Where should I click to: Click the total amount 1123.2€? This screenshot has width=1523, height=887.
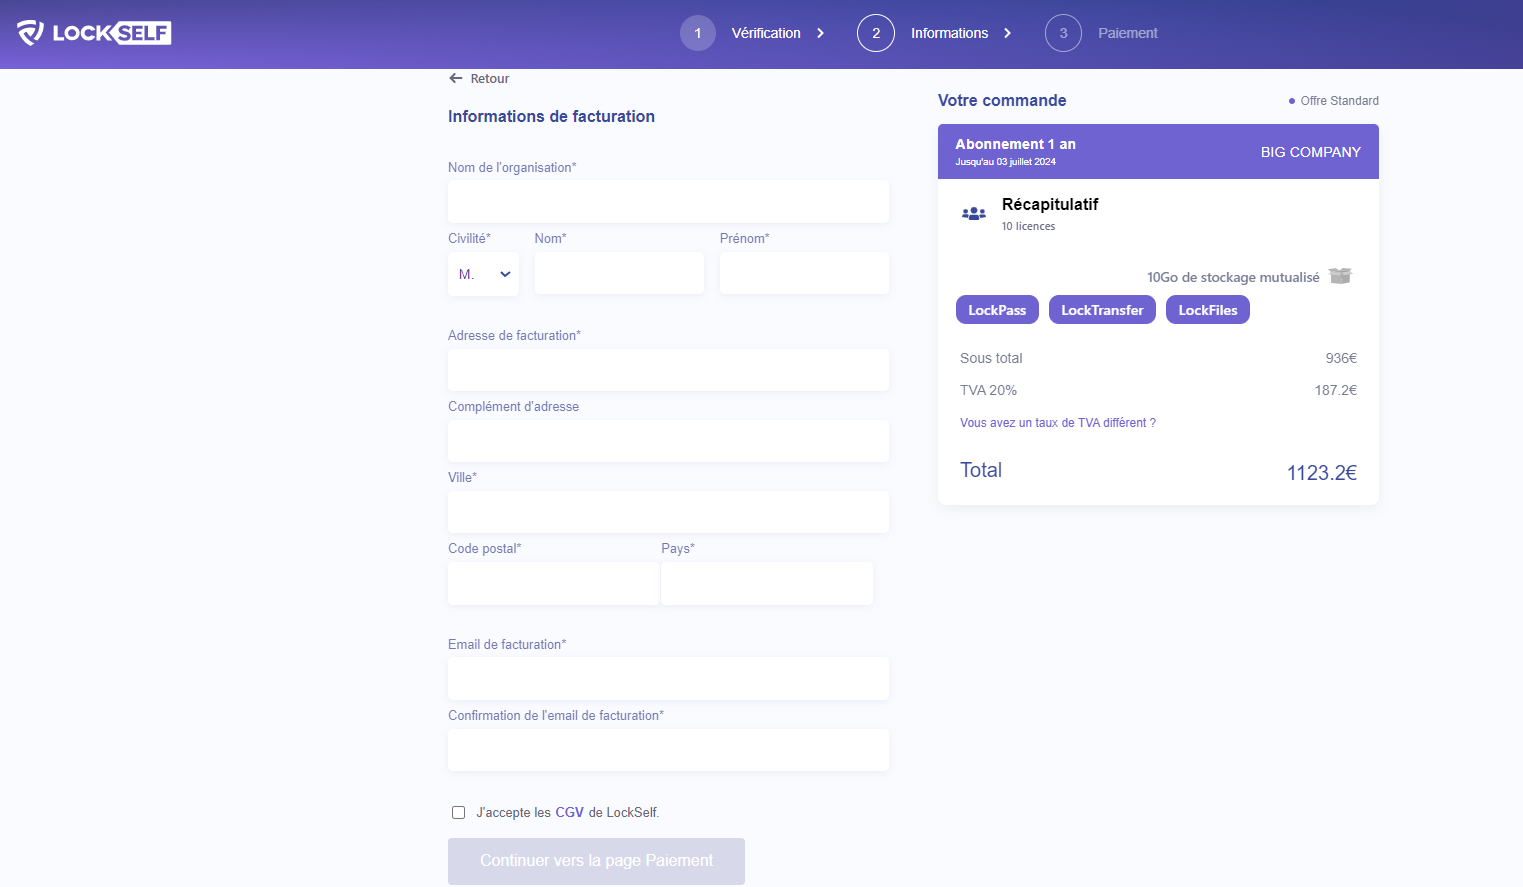coord(1321,473)
